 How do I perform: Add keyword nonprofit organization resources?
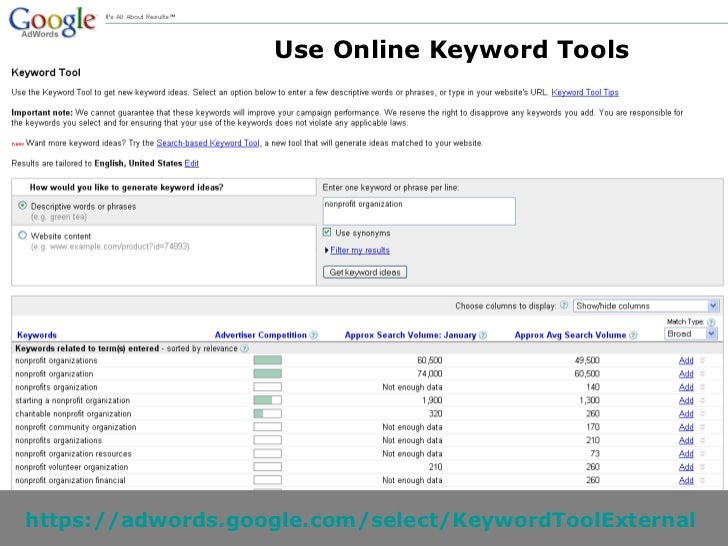click(x=686, y=454)
